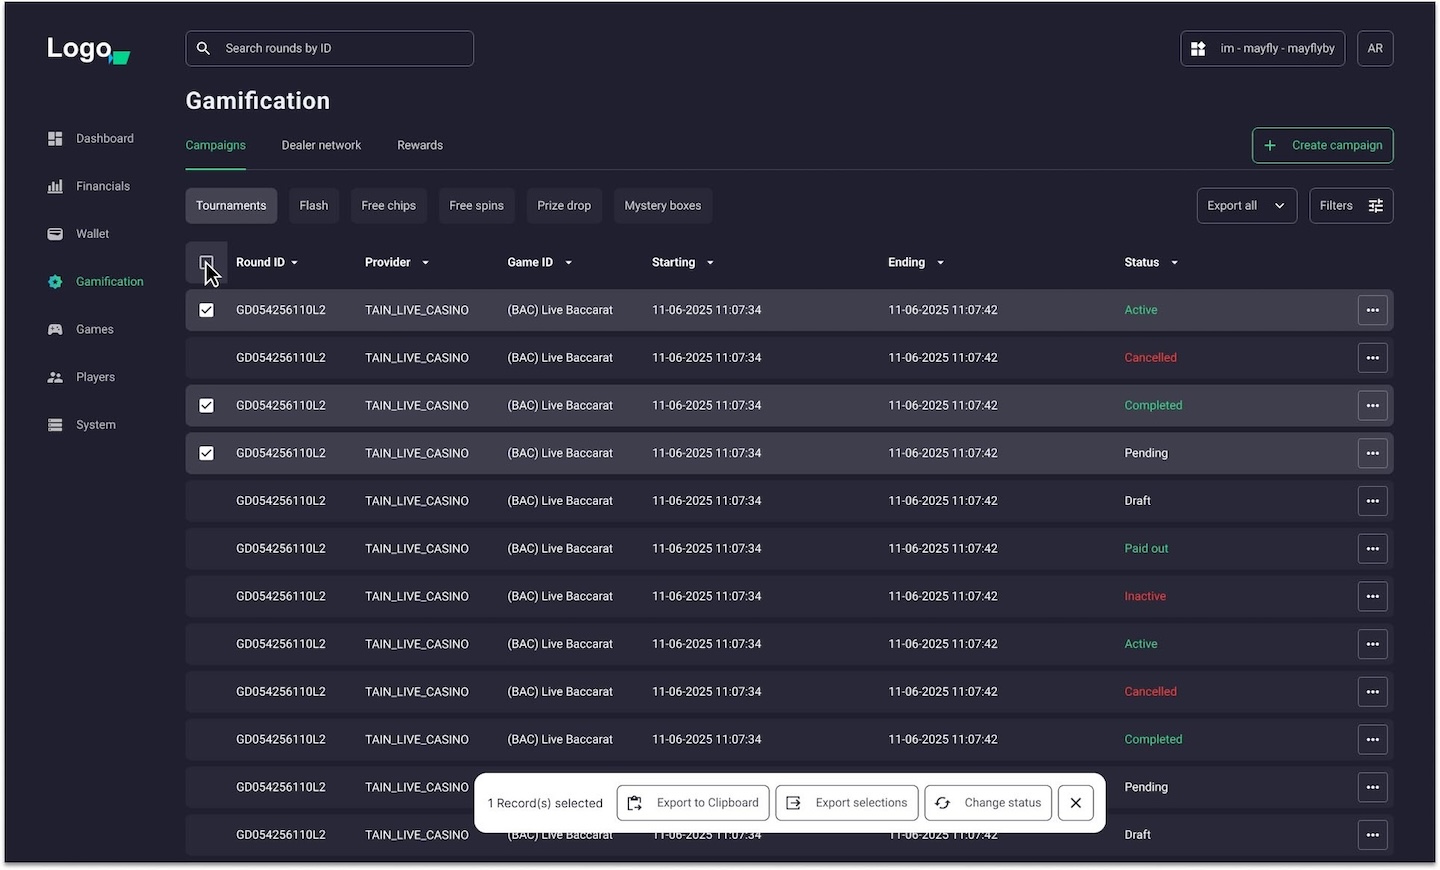Open the Players people icon

55,378
